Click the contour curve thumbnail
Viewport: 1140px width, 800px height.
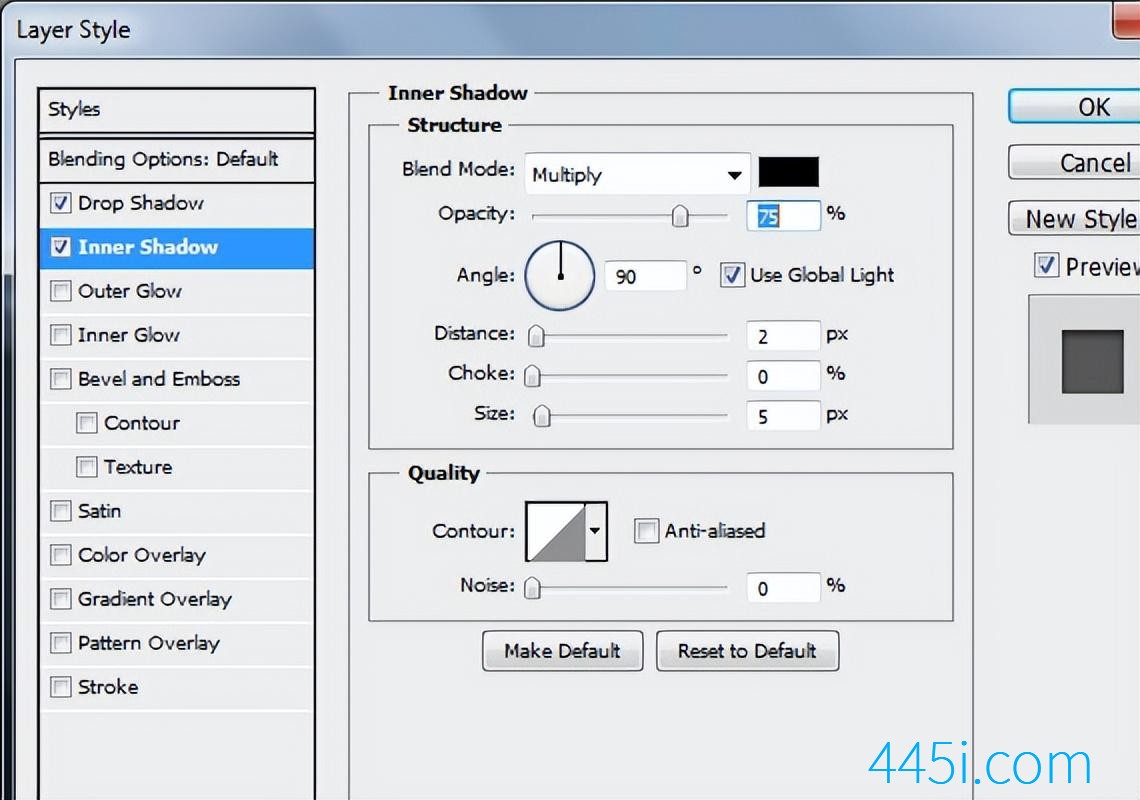pyautogui.click(x=555, y=531)
